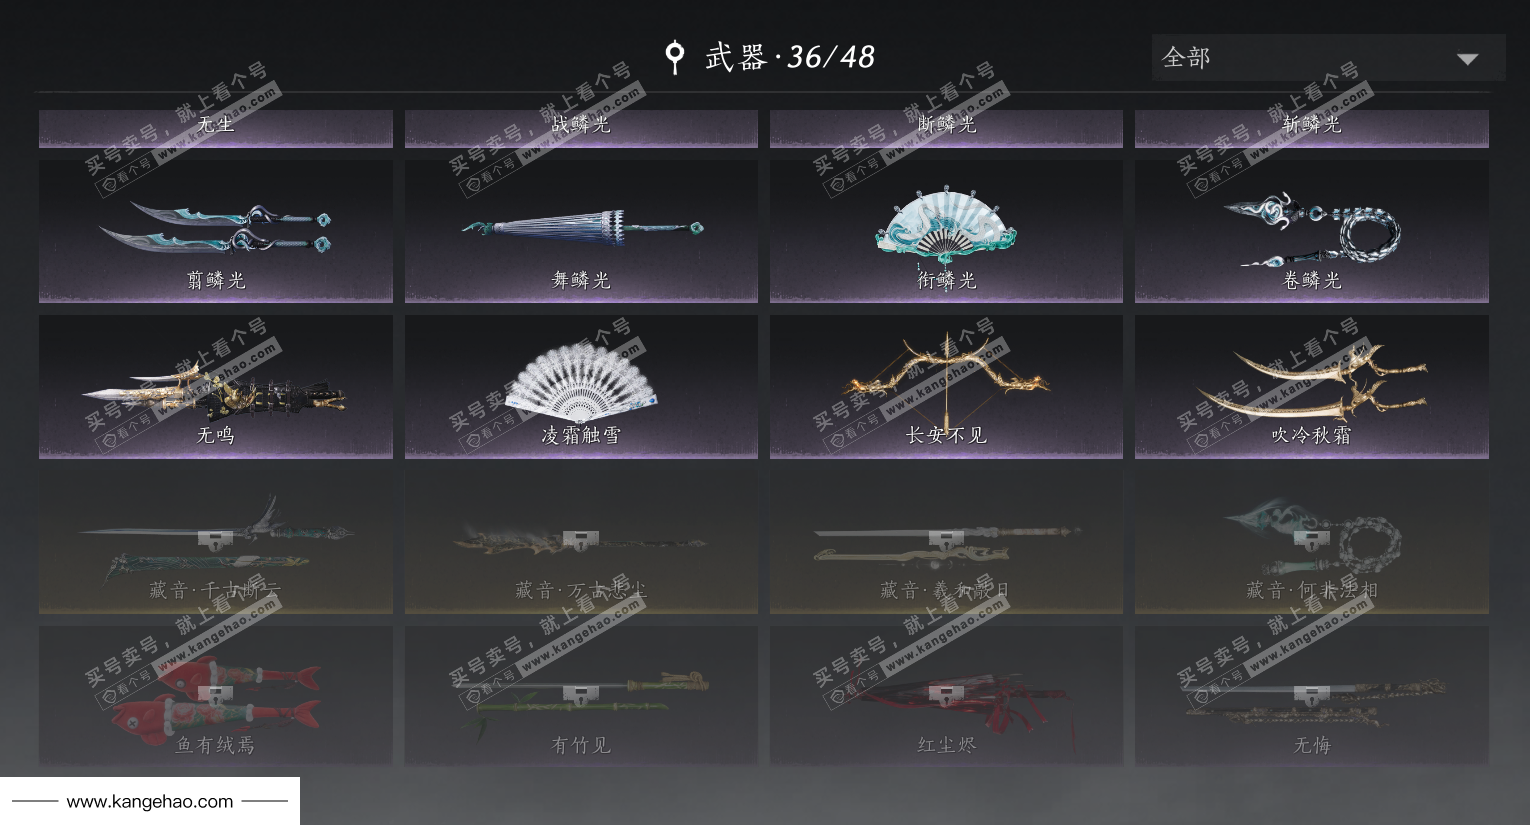Click the 武器 location pin icon

[675, 57]
